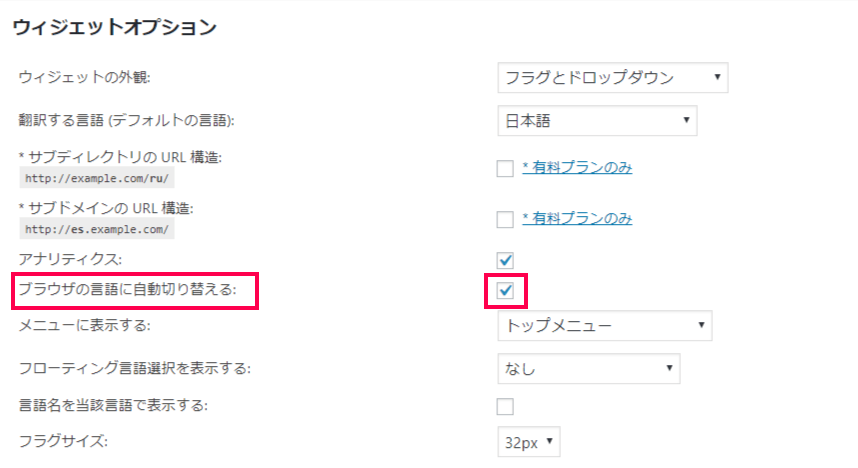Uncheck the アナリティクス checkbox
Viewport: 858px width, 468px height.
click(x=505, y=260)
